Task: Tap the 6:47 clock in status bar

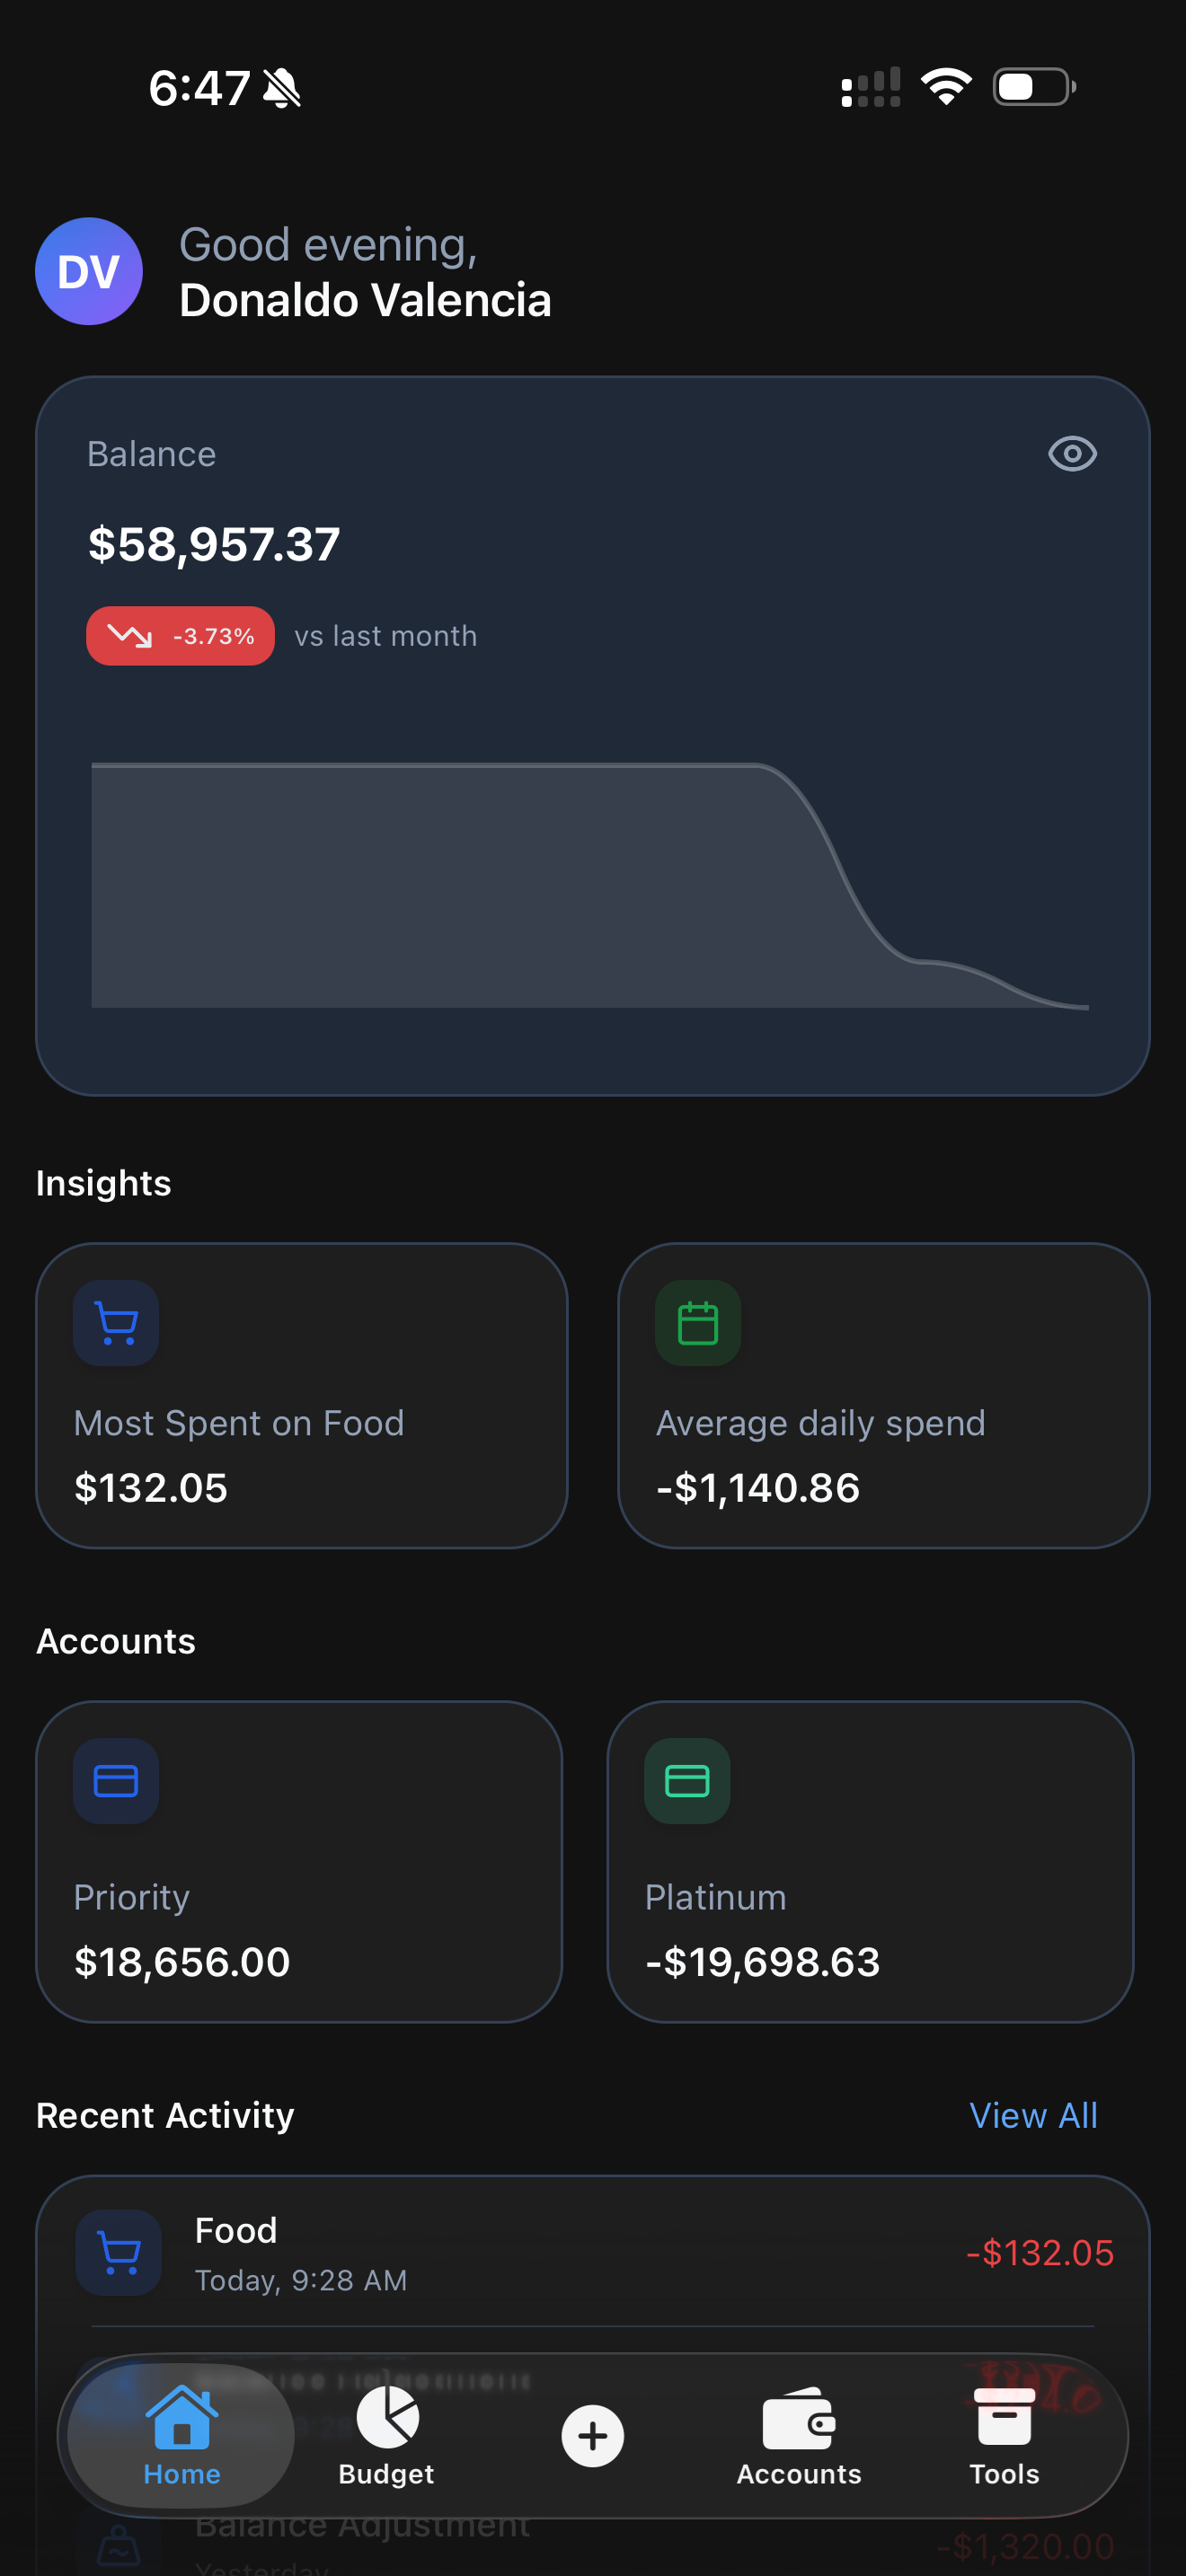Action: click(199, 88)
